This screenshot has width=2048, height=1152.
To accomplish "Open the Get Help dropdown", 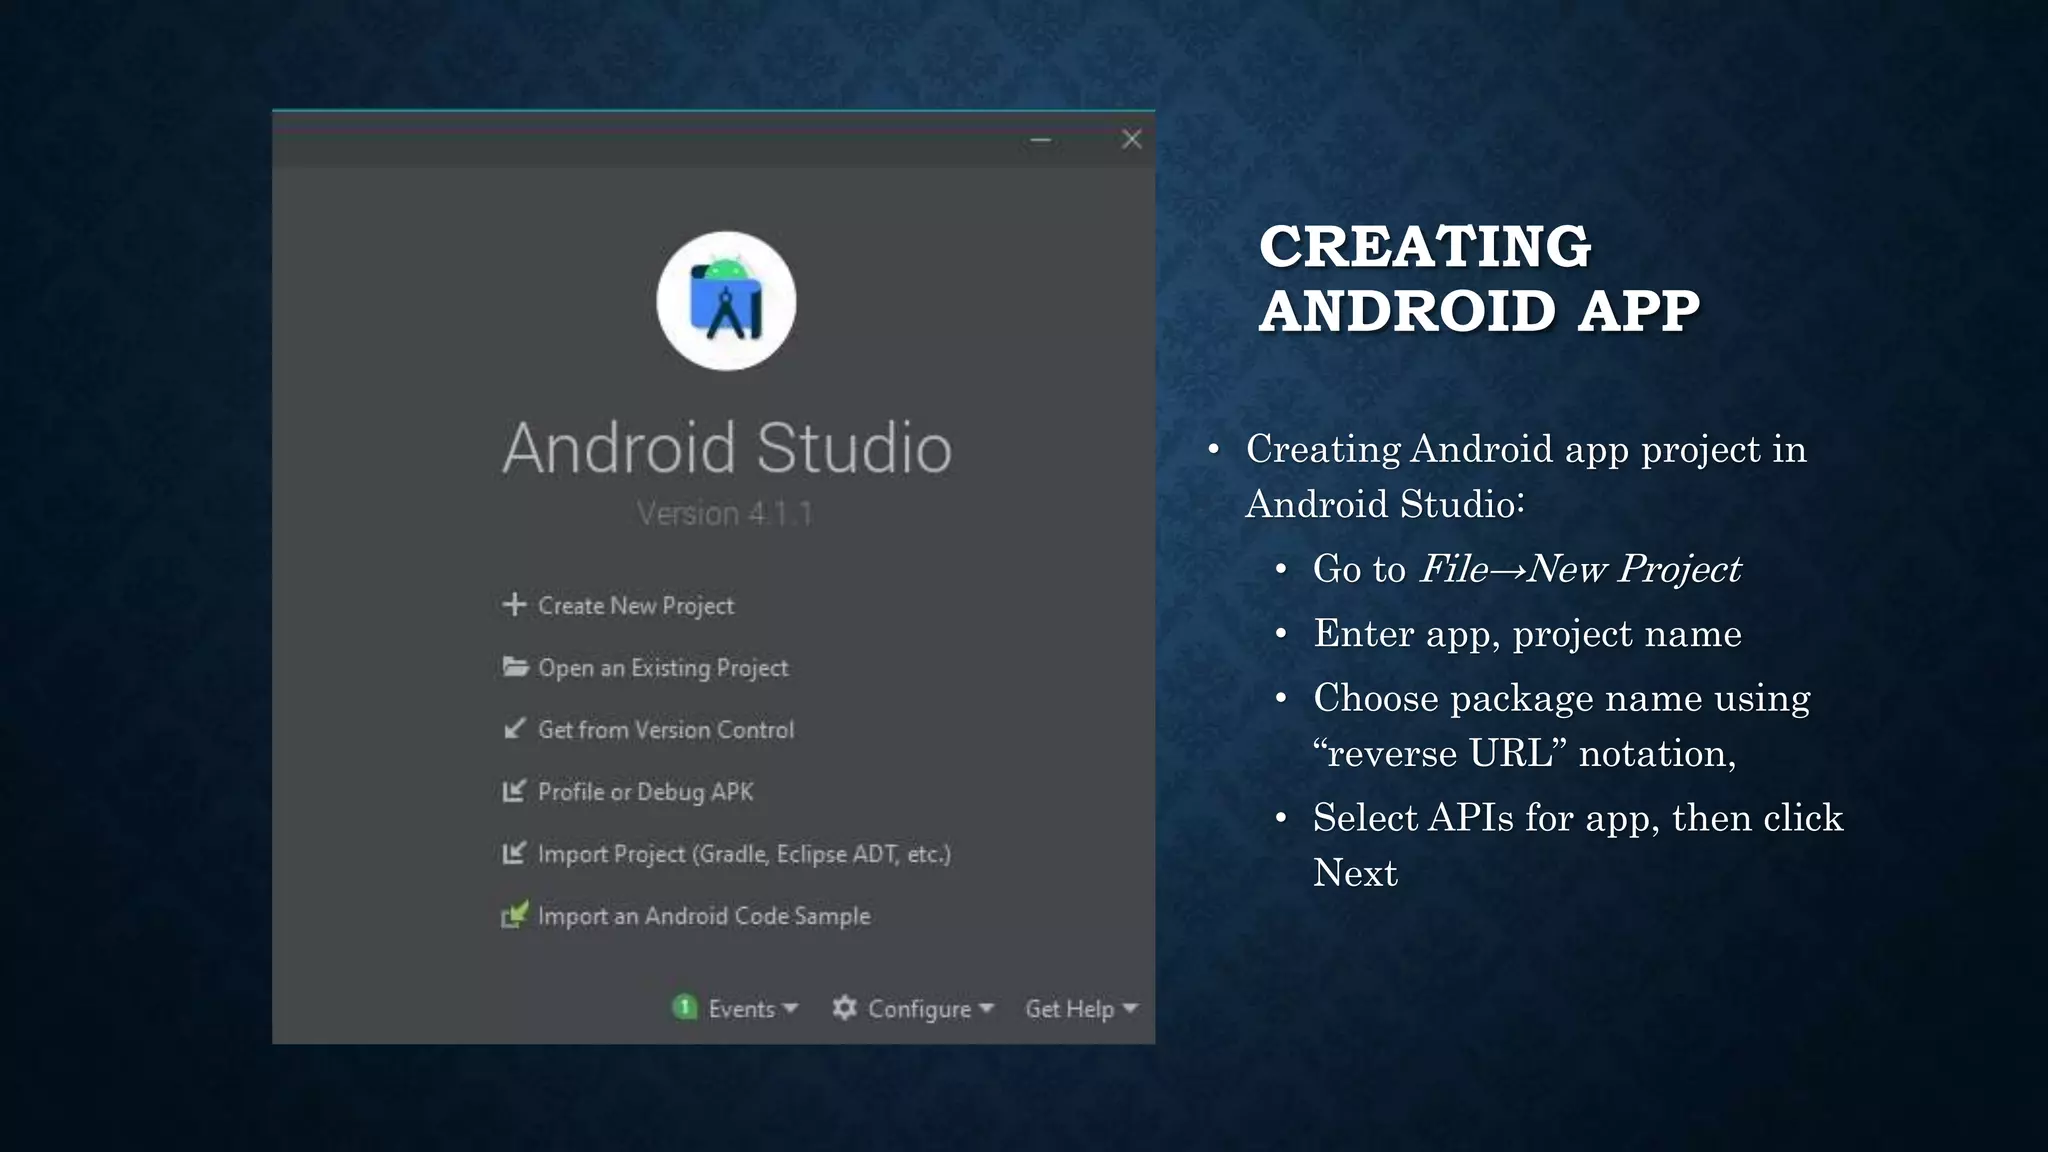I will tap(1081, 1008).
